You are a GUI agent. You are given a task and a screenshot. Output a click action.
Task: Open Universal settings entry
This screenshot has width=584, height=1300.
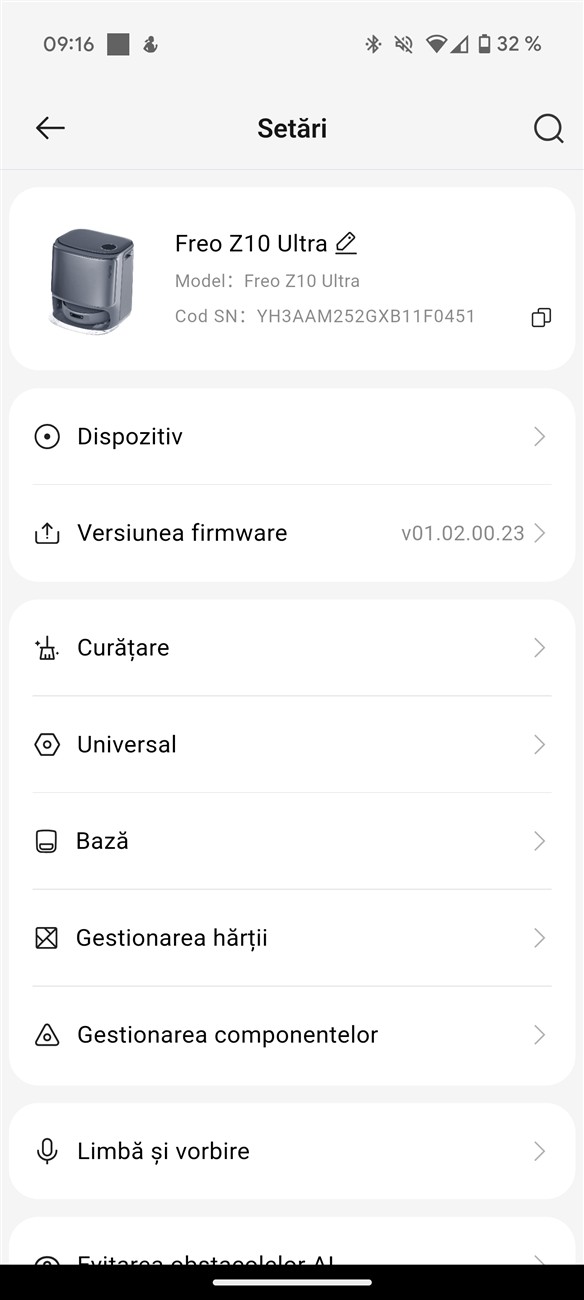(292, 745)
